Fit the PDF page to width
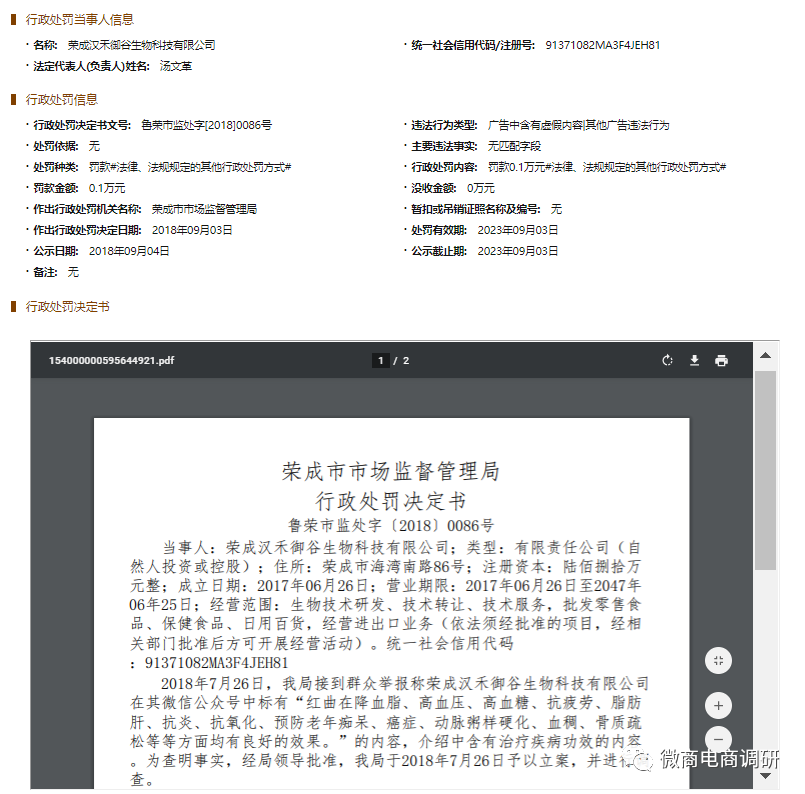This screenshot has width=805, height=794. click(x=718, y=661)
